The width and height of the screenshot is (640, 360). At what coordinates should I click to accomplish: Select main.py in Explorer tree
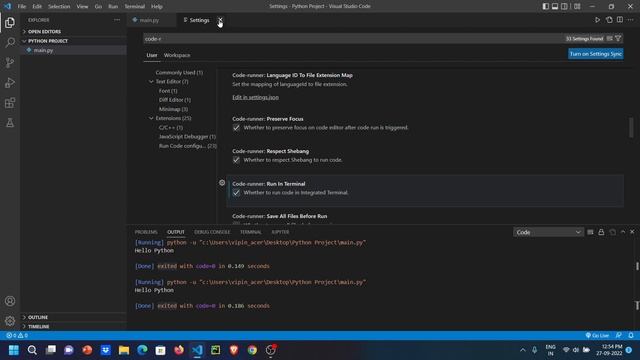pos(73,50)
